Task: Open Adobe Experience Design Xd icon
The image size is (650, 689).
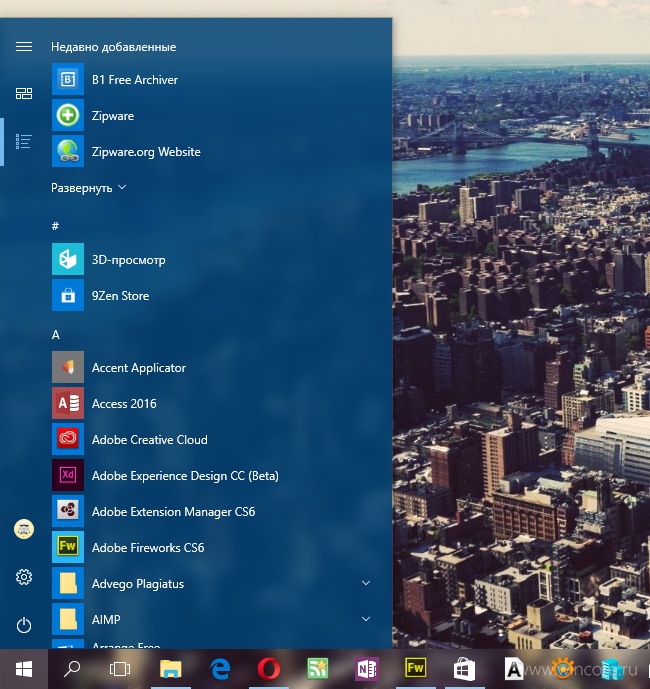Action: [68, 475]
